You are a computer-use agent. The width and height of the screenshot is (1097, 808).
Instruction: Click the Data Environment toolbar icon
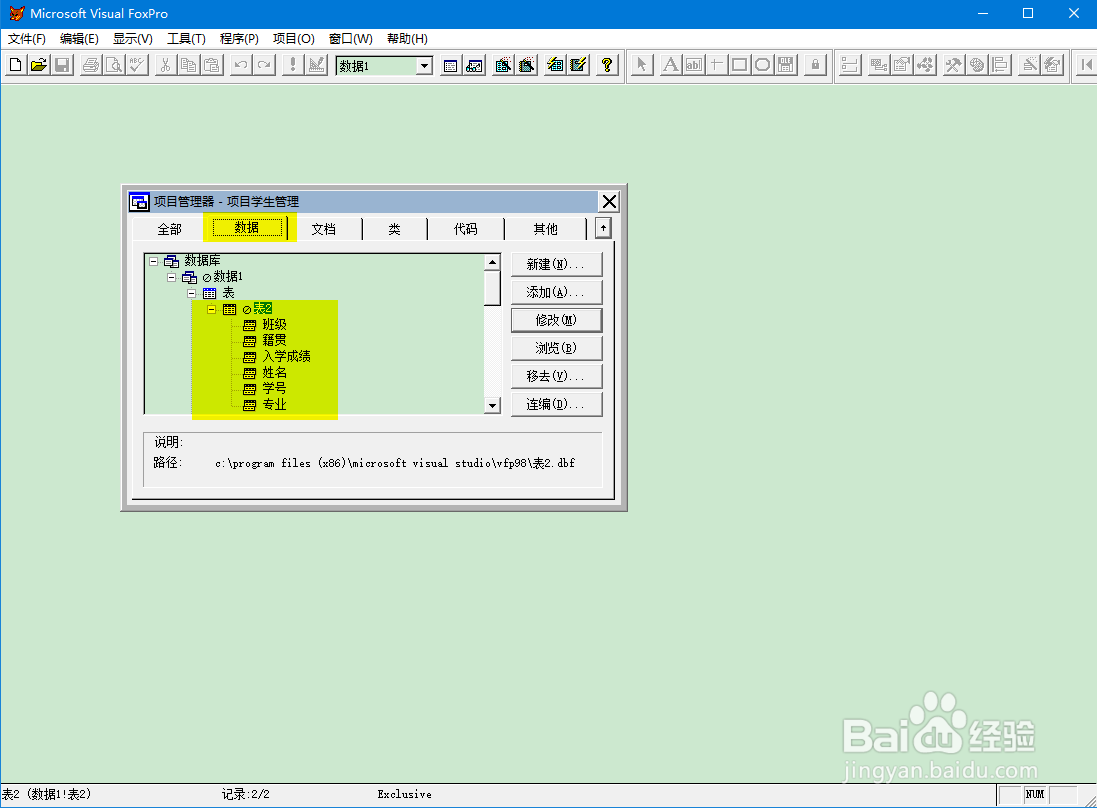[879, 65]
